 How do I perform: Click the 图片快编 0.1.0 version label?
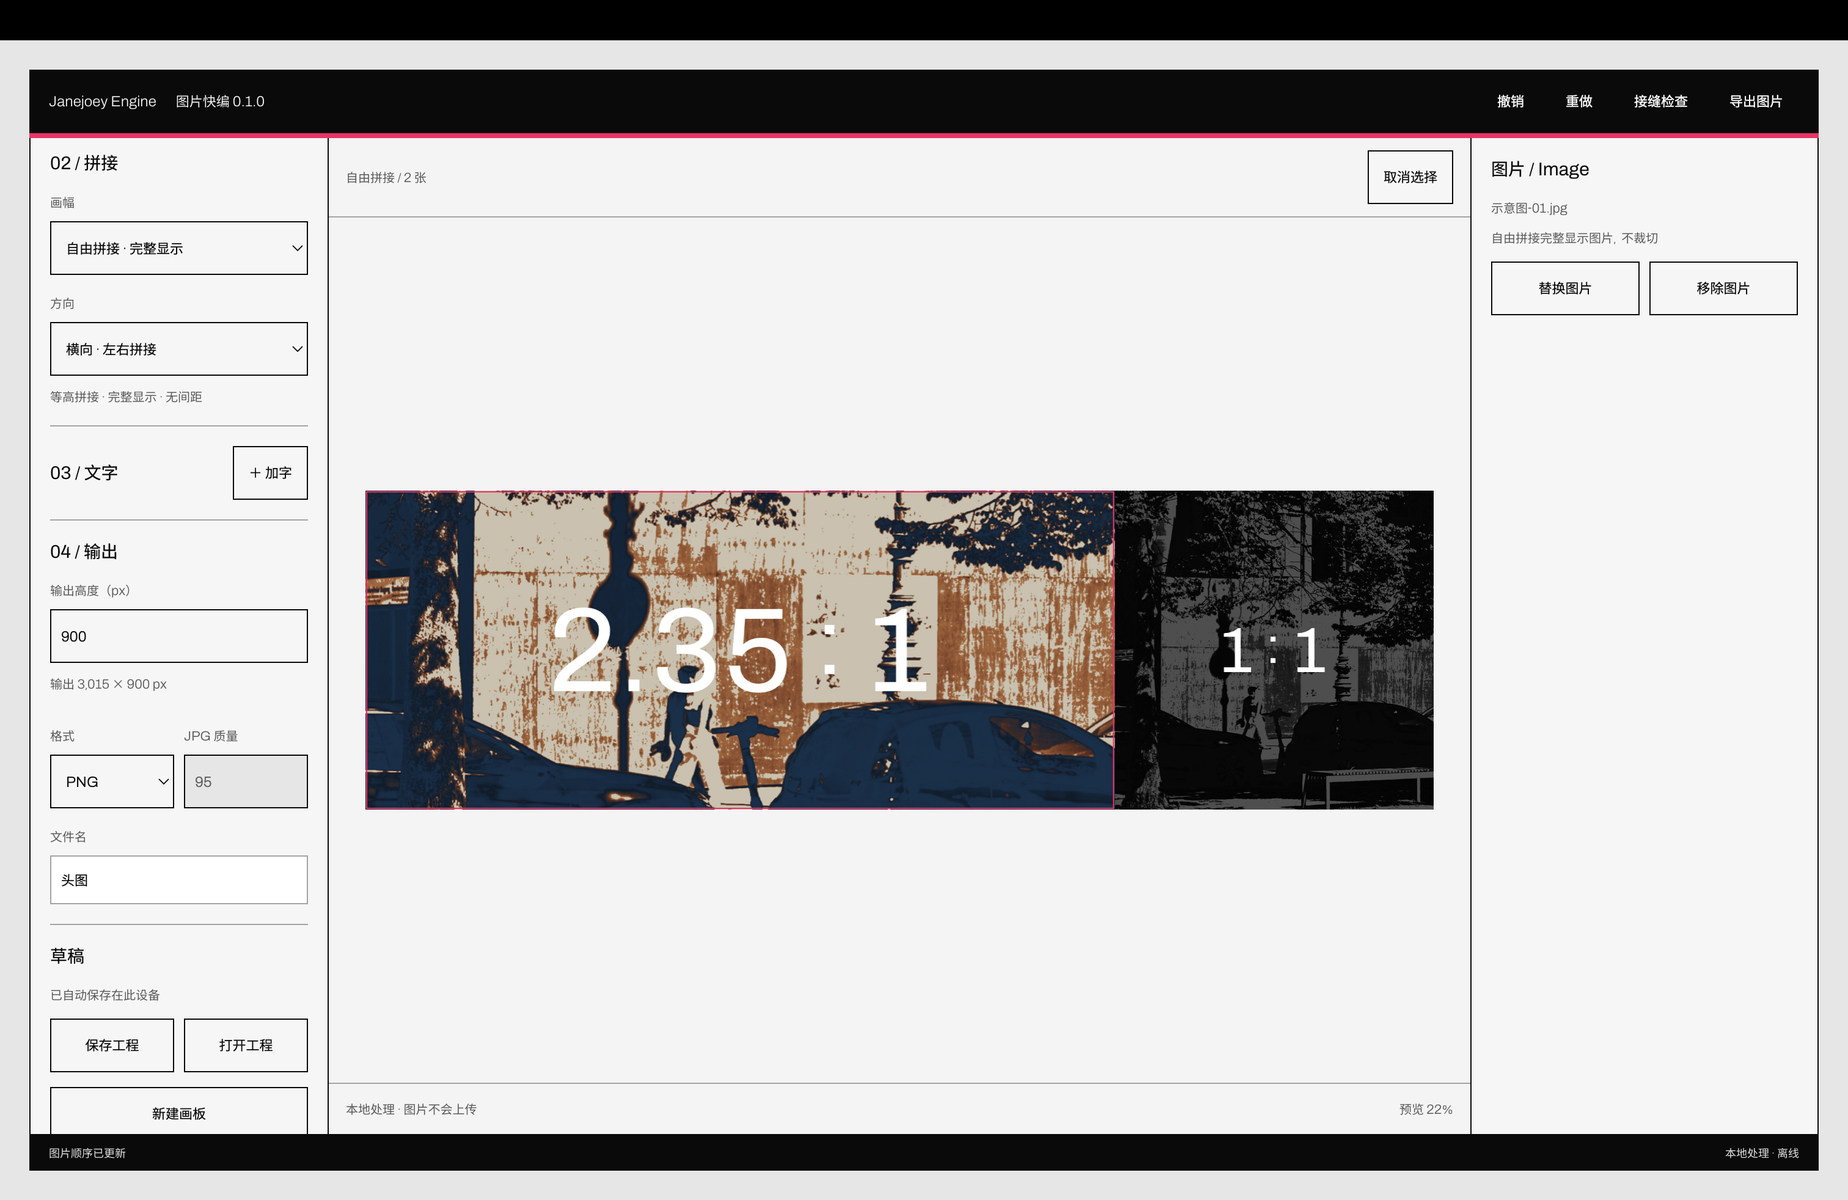[x=220, y=101]
